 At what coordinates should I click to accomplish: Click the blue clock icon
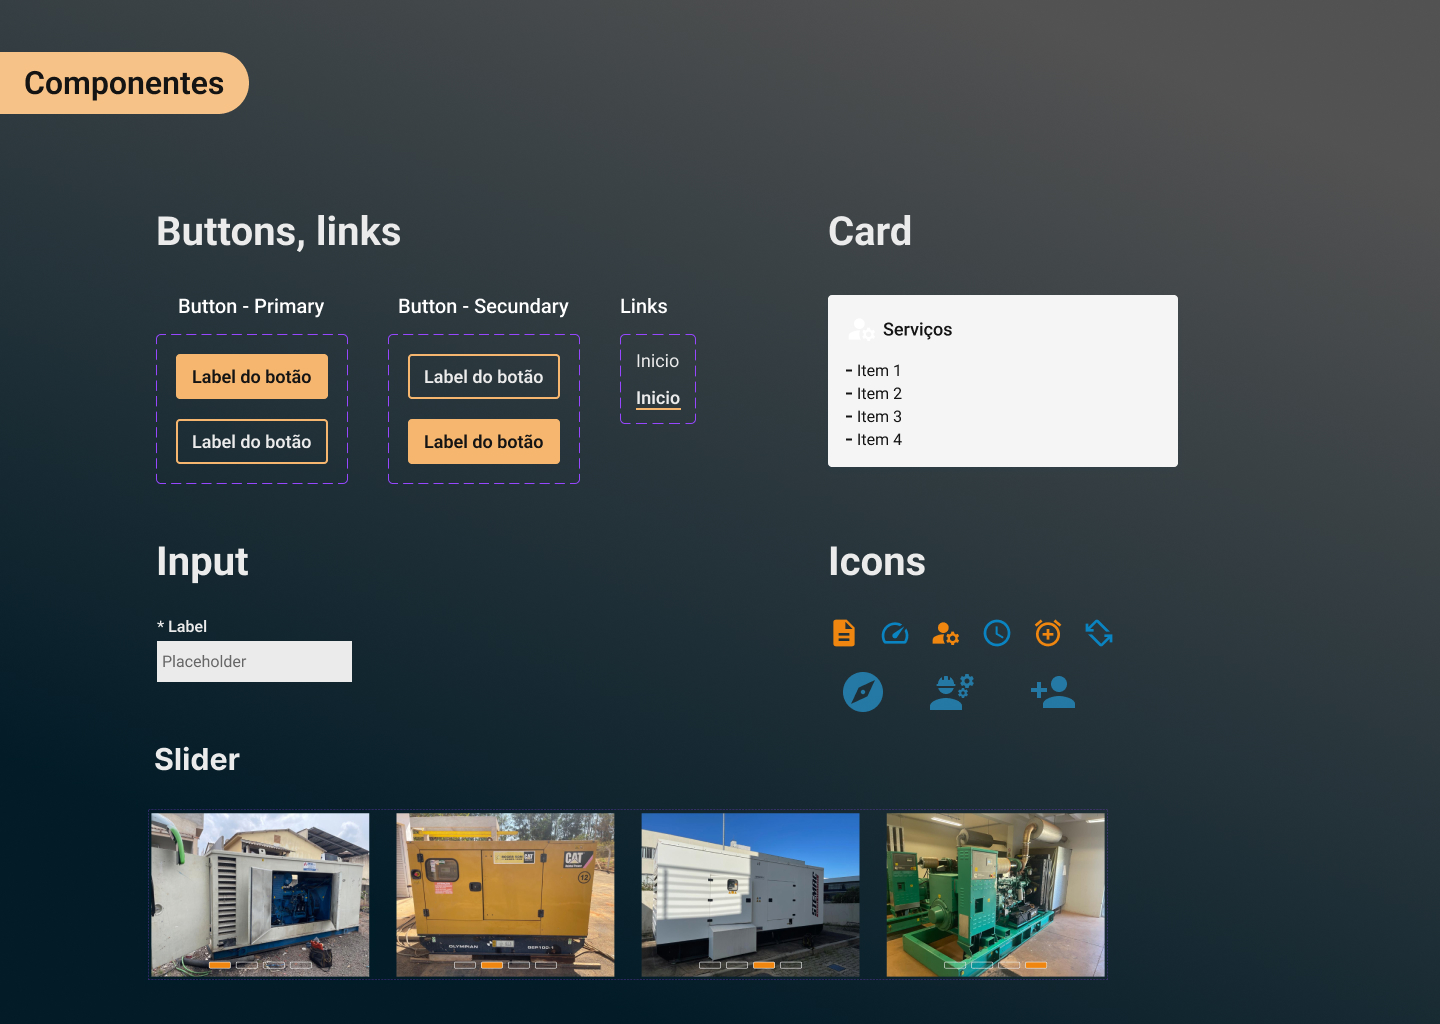[997, 633]
